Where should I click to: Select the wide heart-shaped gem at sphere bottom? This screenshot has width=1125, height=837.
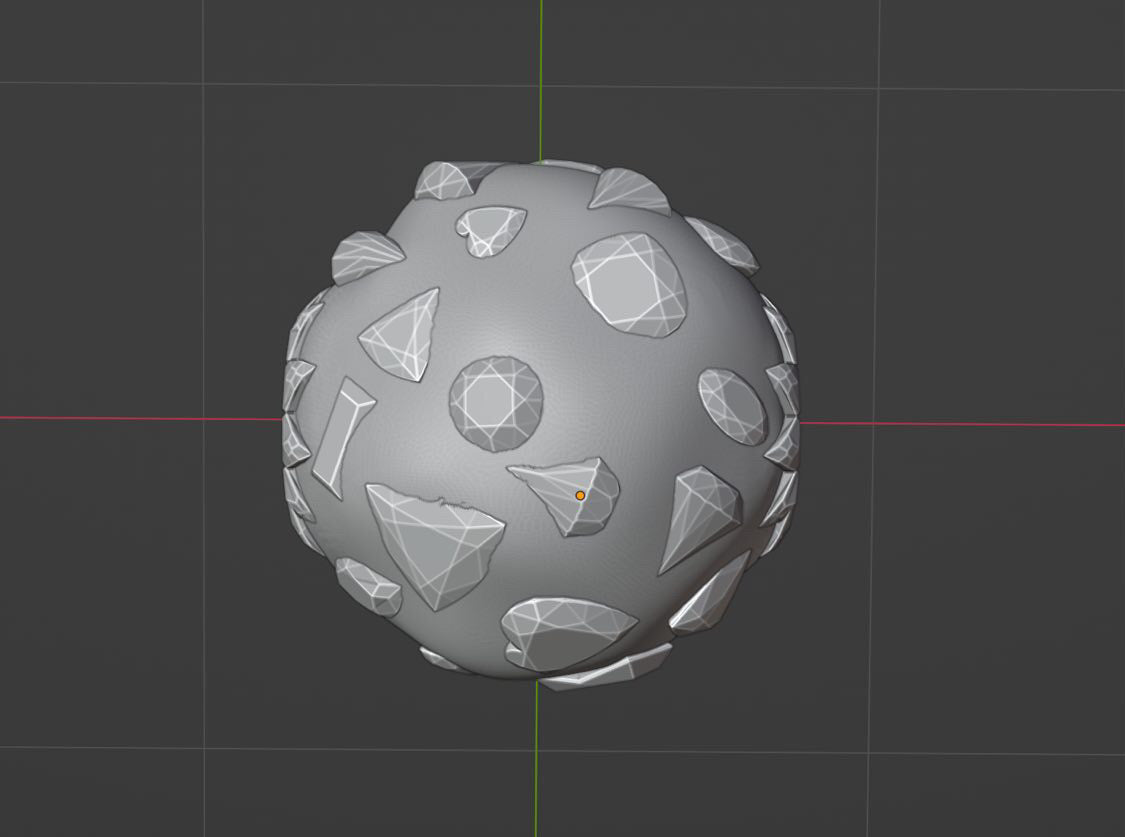coord(565,632)
